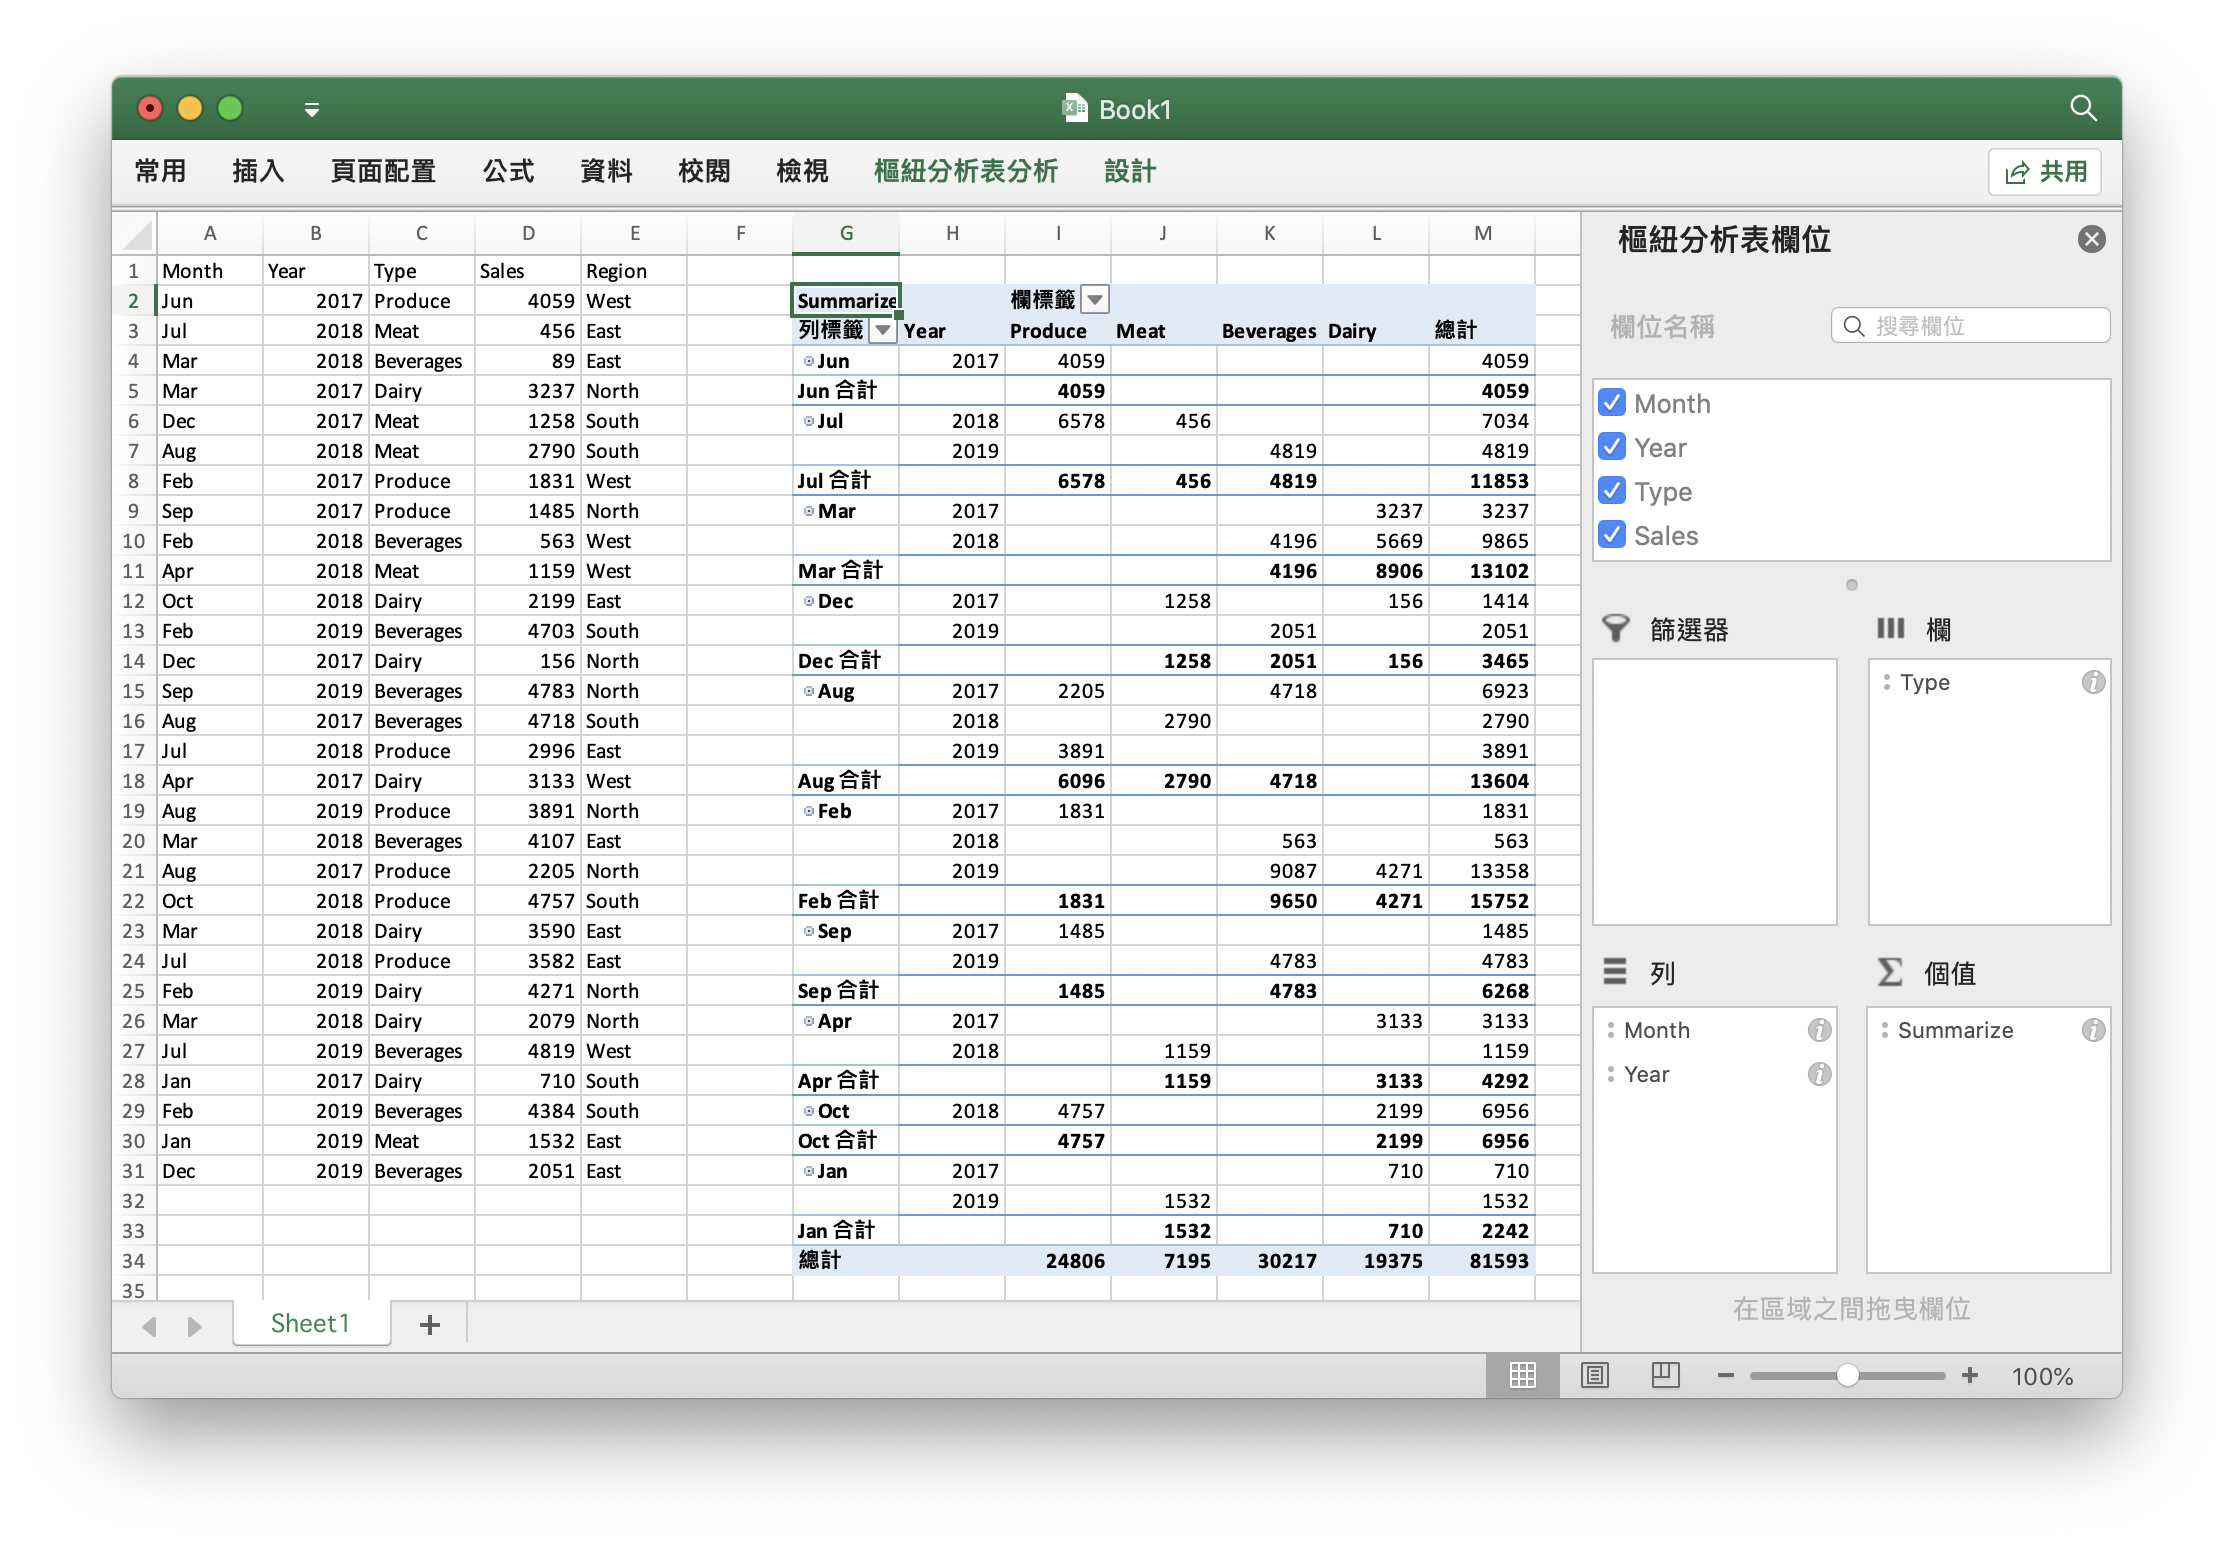Image resolution: width=2234 pixels, height=1546 pixels.
Task: Switch to Page Layout view icon
Action: pyautogui.click(x=1594, y=1376)
